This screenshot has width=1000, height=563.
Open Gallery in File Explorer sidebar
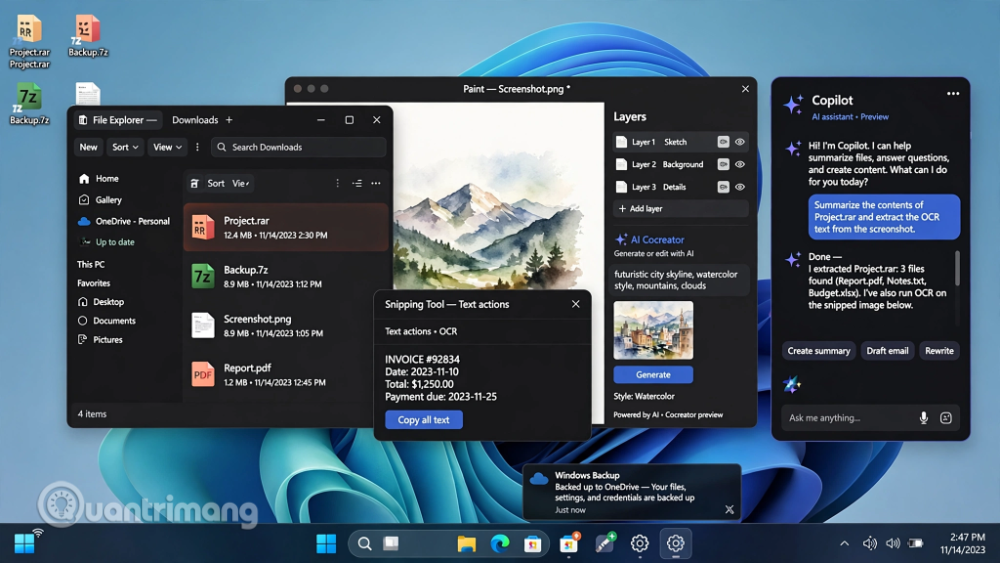(x=99, y=200)
